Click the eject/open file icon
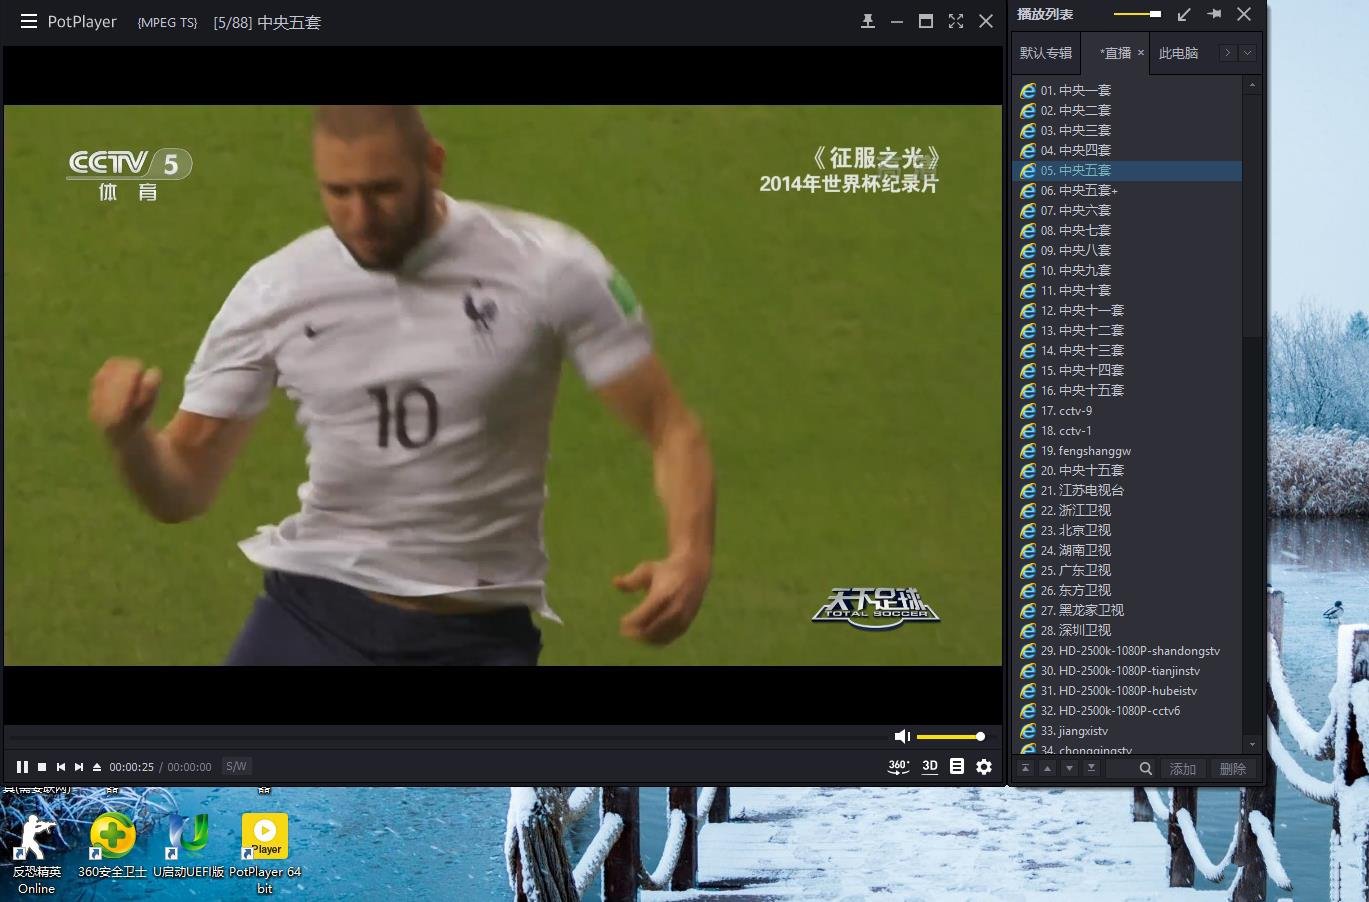 pos(97,767)
